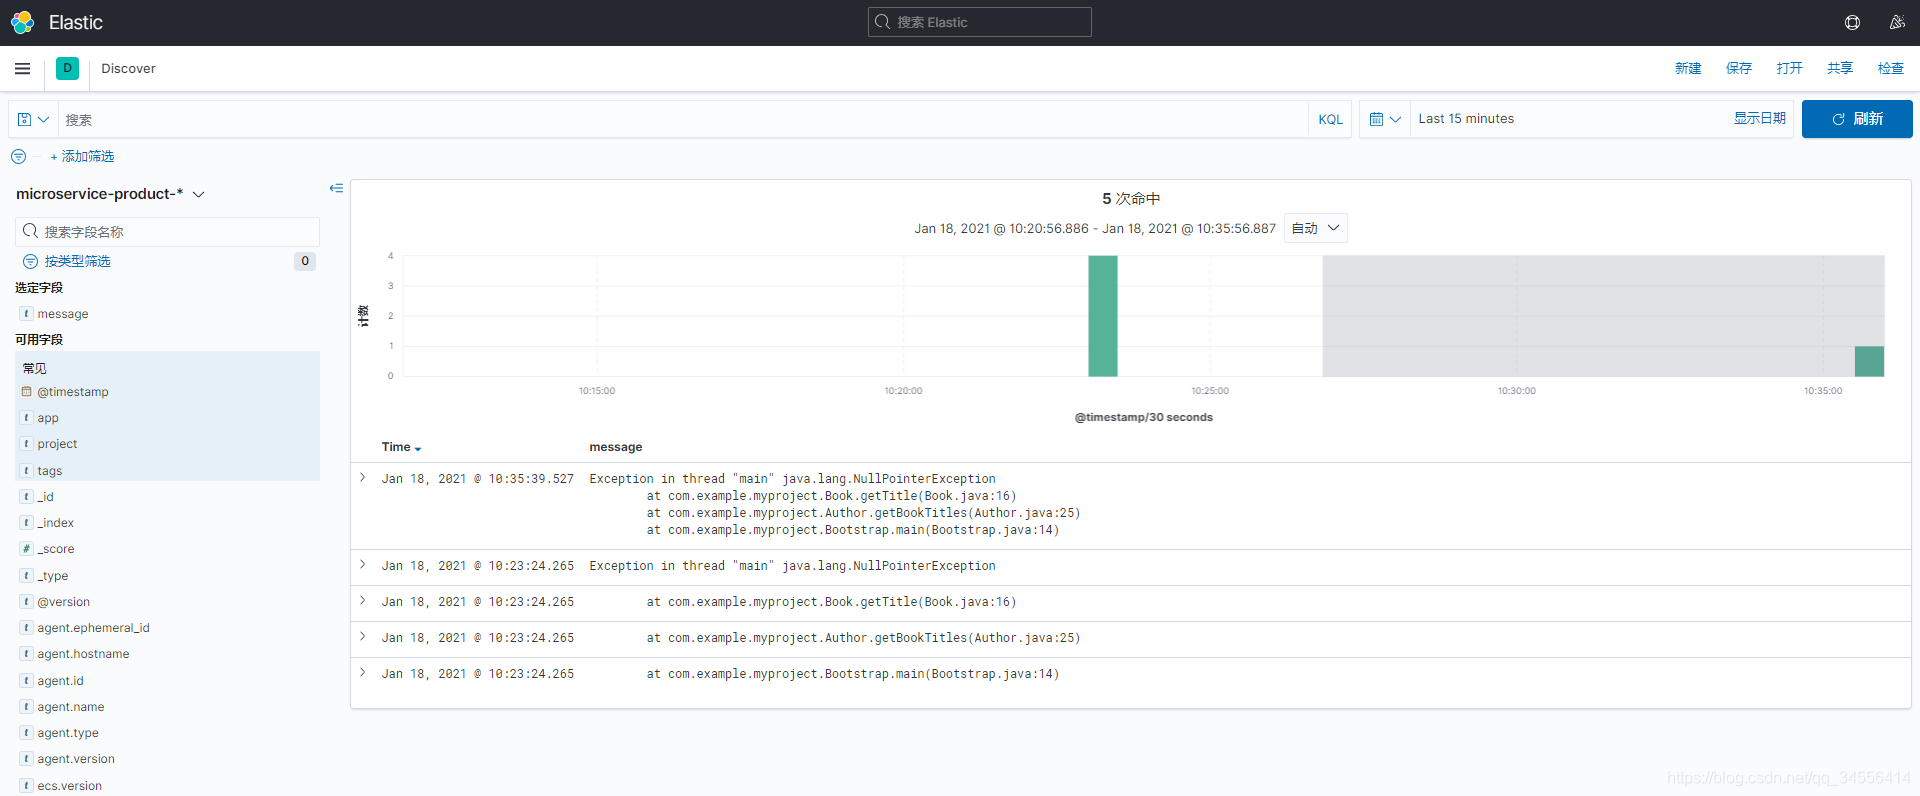This screenshot has height=796, width=1920.
Task: Click the agent.name field type icon
Action: [27, 707]
